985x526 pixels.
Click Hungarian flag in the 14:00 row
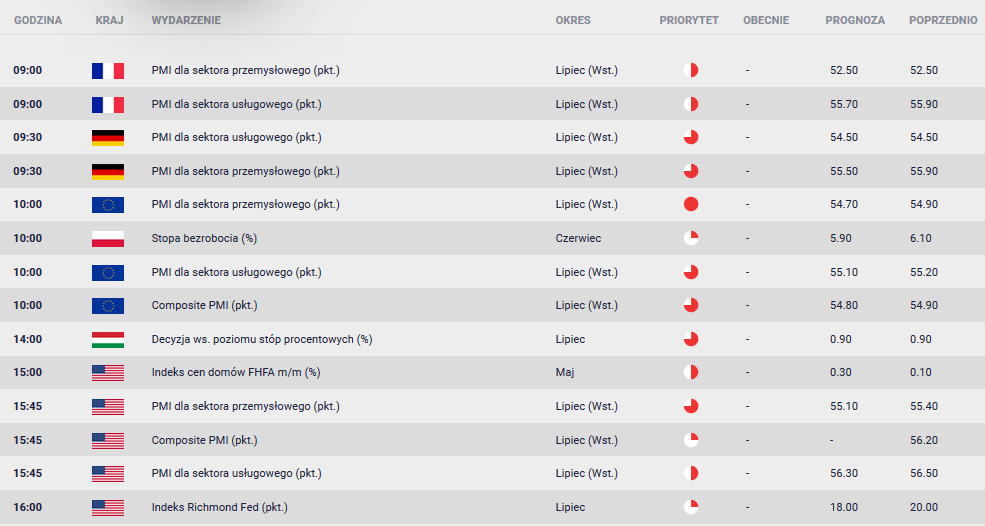click(x=107, y=339)
